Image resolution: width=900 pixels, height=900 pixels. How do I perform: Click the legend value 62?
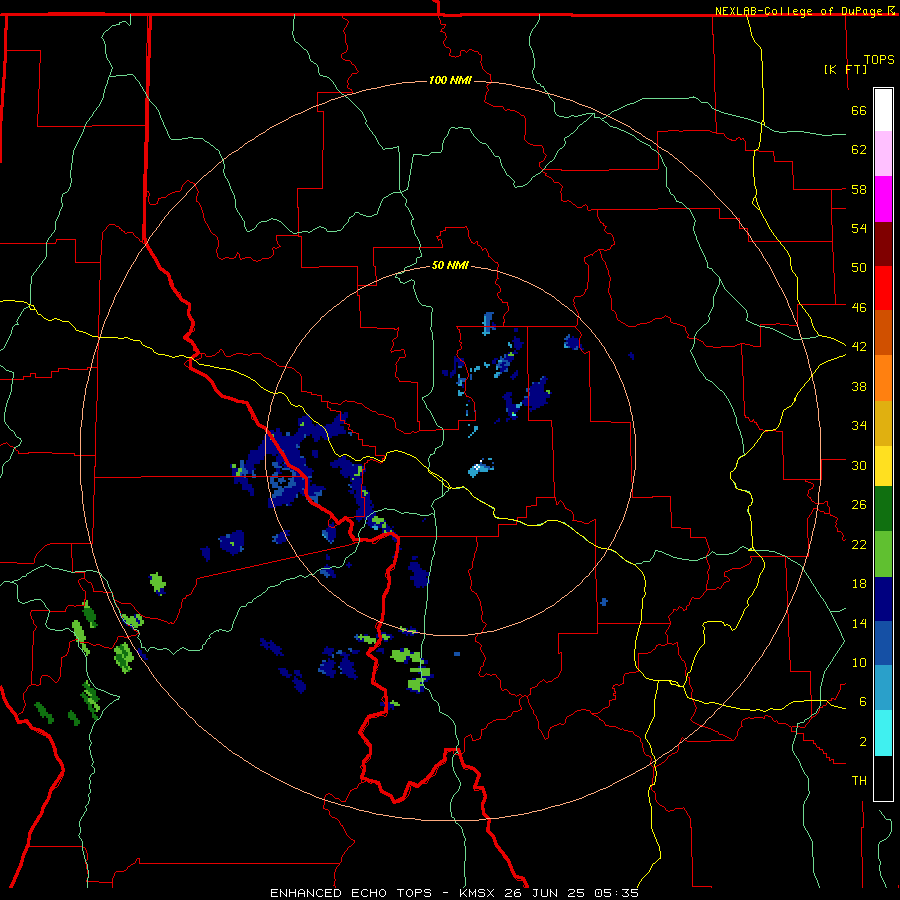pyautogui.click(x=859, y=150)
